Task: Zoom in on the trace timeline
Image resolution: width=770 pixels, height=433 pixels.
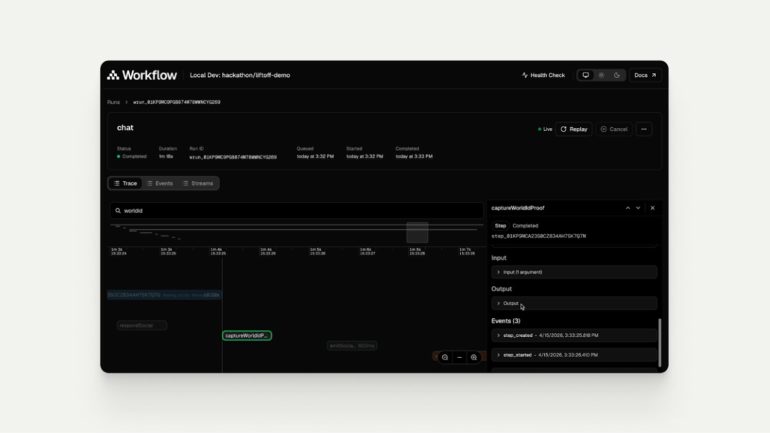Action: tap(474, 357)
